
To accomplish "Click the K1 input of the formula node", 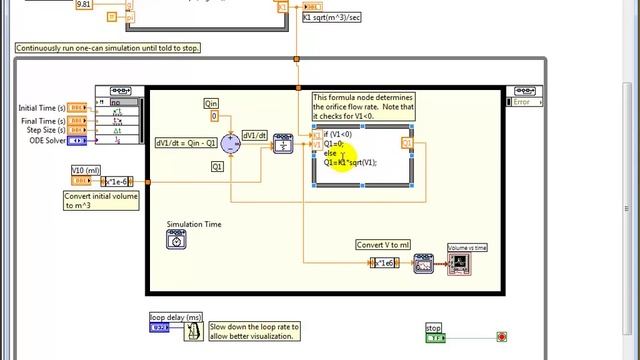I will (317, 136).
